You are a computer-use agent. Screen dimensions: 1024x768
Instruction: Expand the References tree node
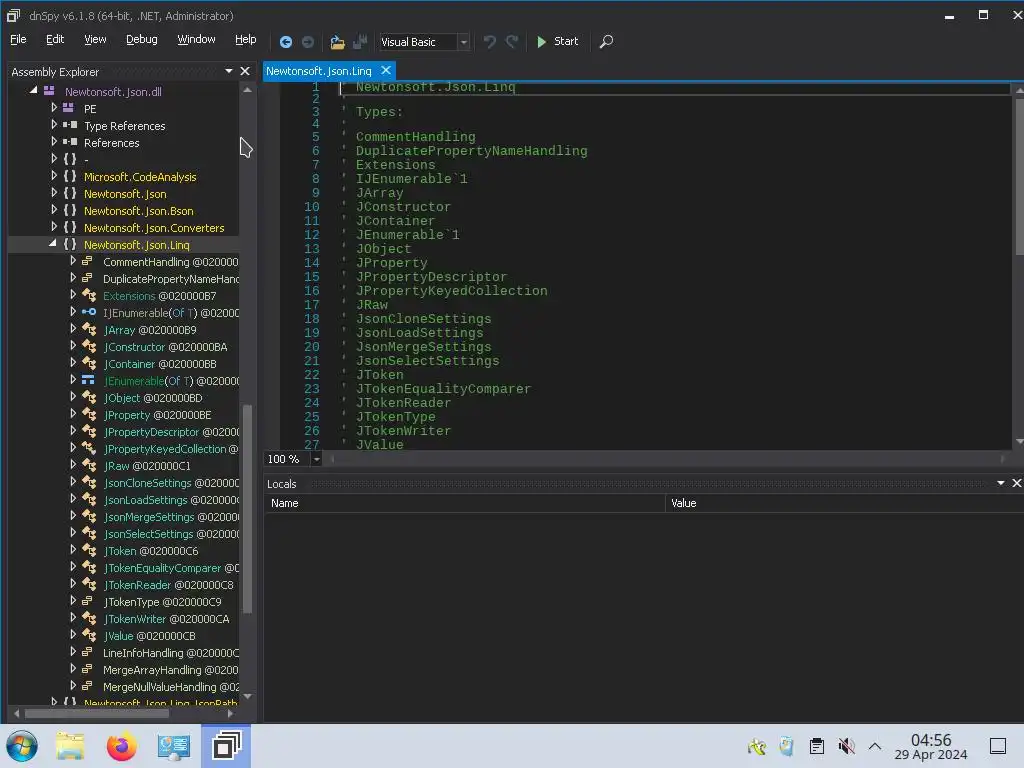coord(54,142)
